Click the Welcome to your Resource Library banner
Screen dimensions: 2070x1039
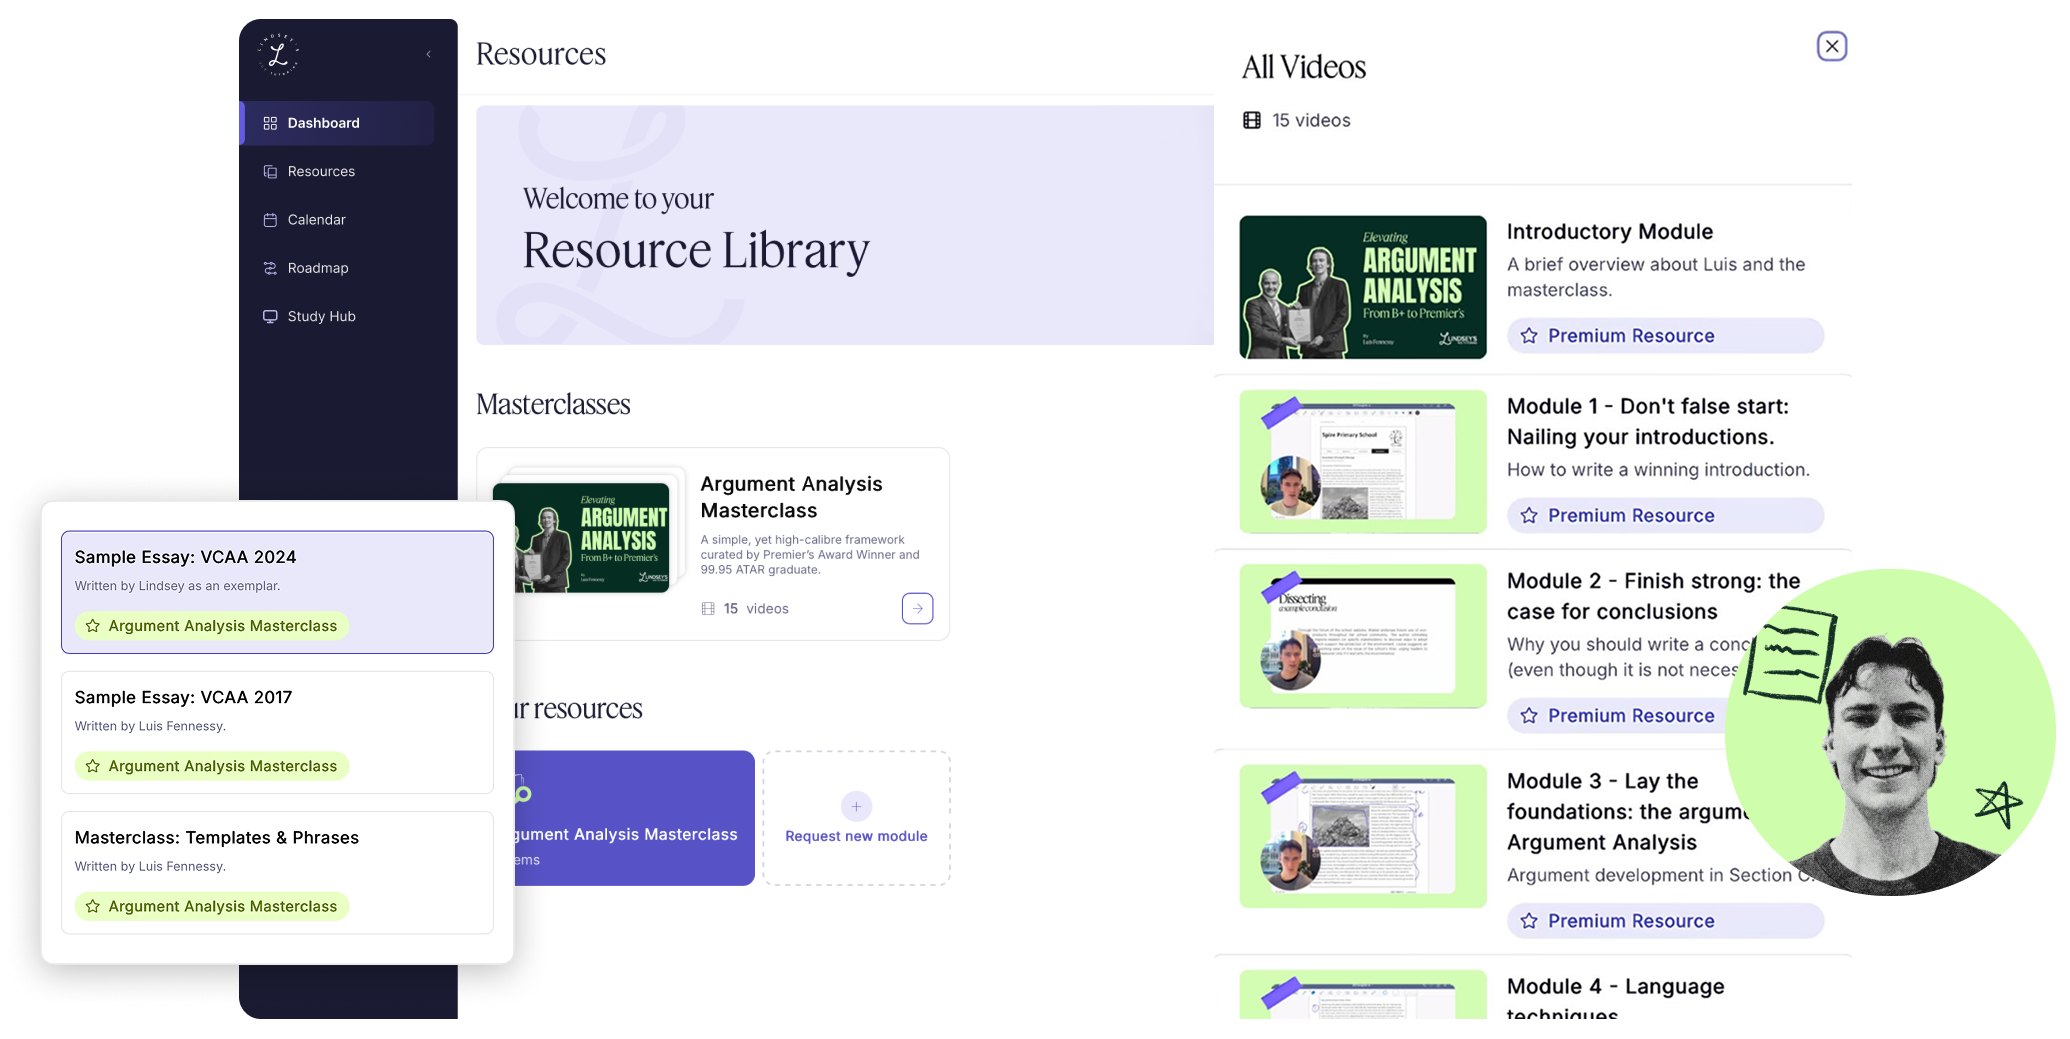(x=845, y=225)
